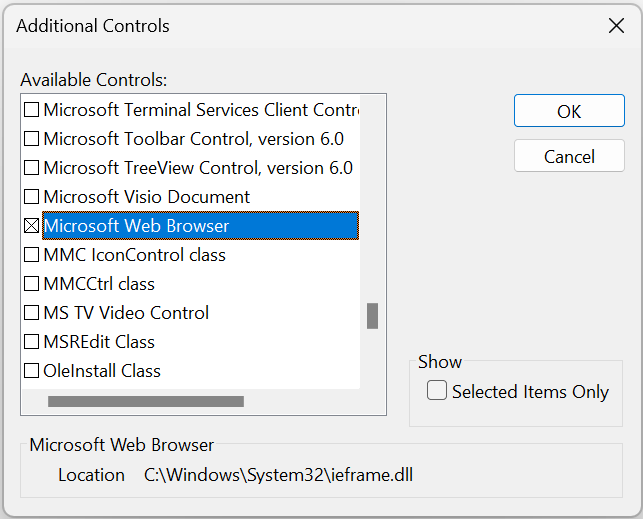Check the Microsoft Visio Document box
Image resolution: width=643 pixels, height=519 pixels.
point(32,197)
